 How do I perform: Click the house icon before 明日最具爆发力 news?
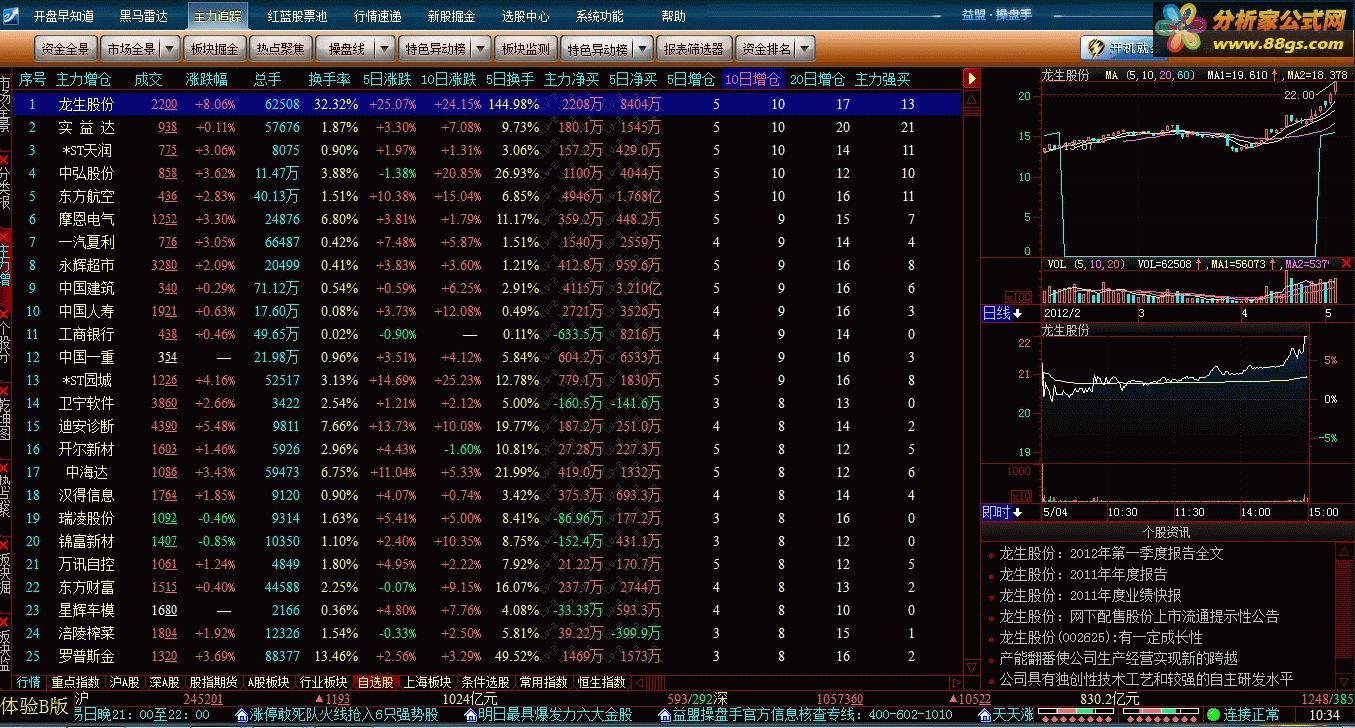470,715
